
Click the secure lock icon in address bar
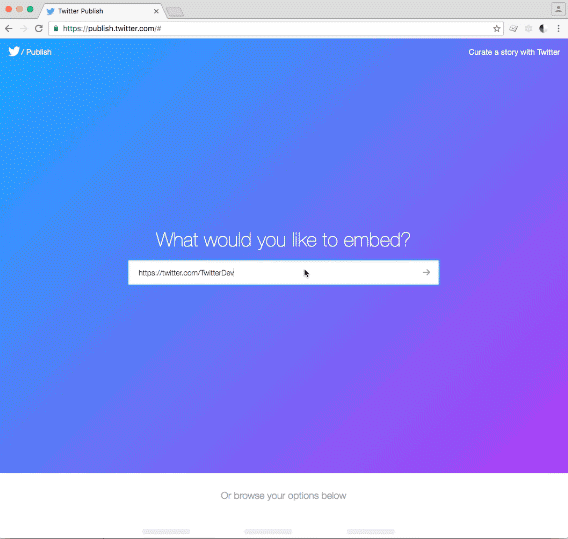56,28
